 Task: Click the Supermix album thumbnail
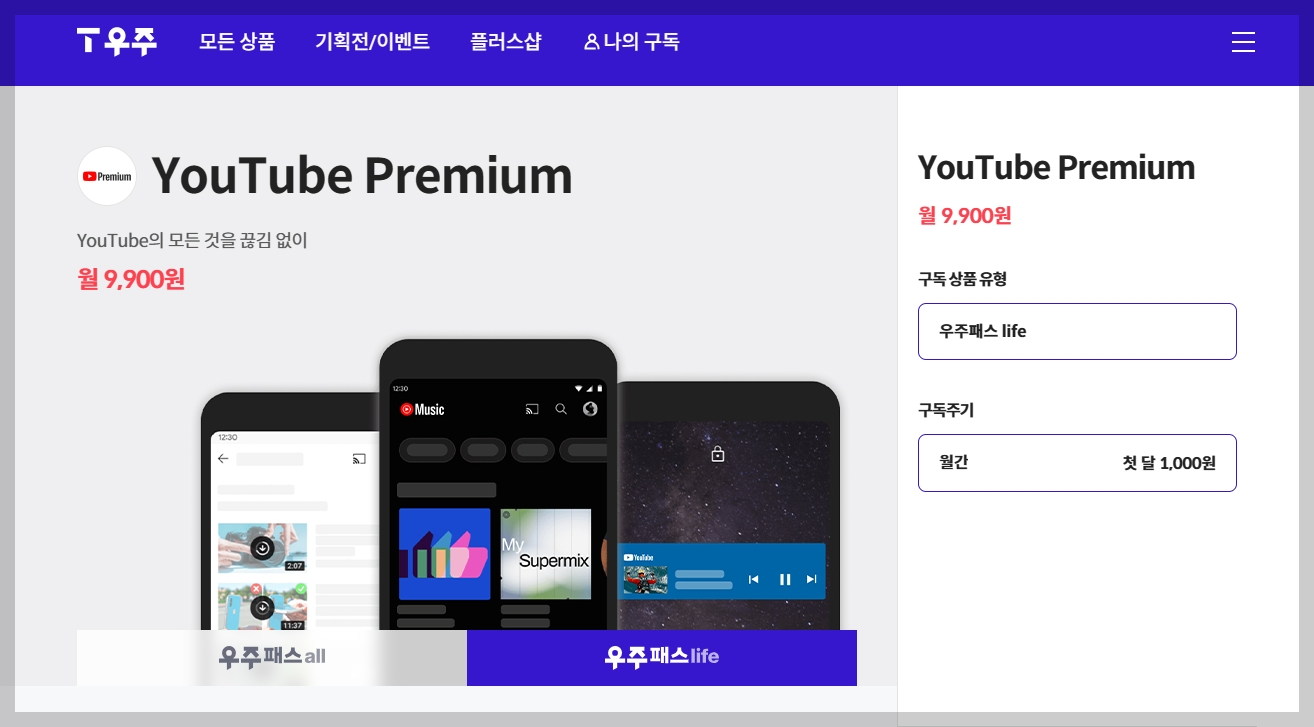click(x=546, y=554)
